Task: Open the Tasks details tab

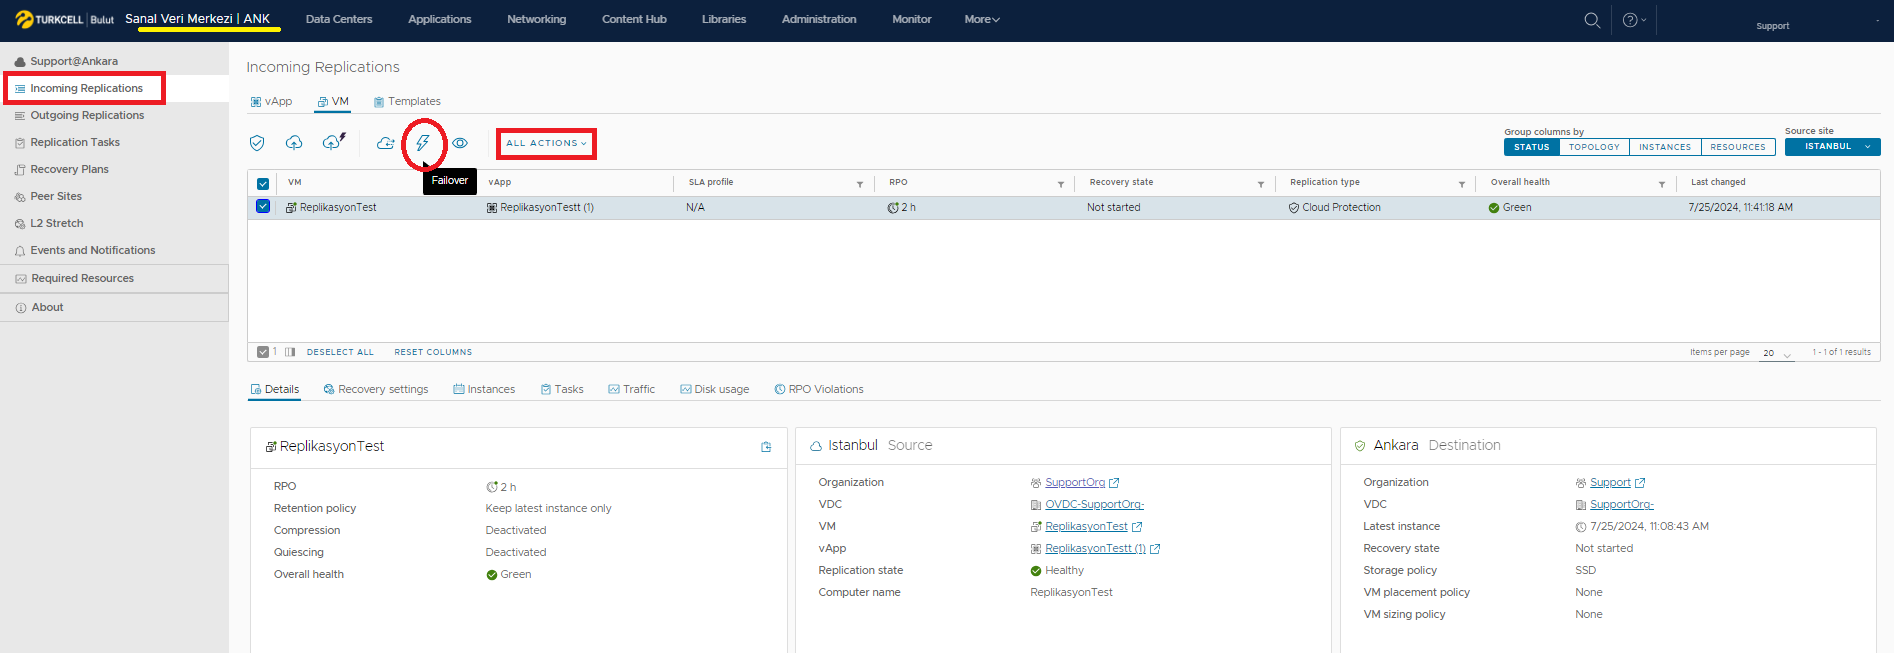Action: [562, 390]
